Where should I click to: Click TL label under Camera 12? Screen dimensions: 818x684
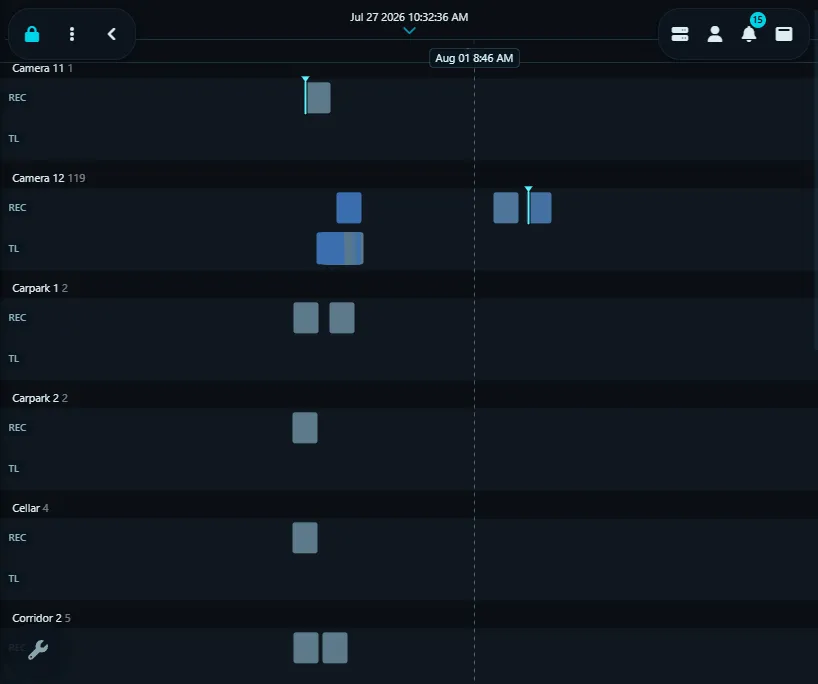(14, 249)
